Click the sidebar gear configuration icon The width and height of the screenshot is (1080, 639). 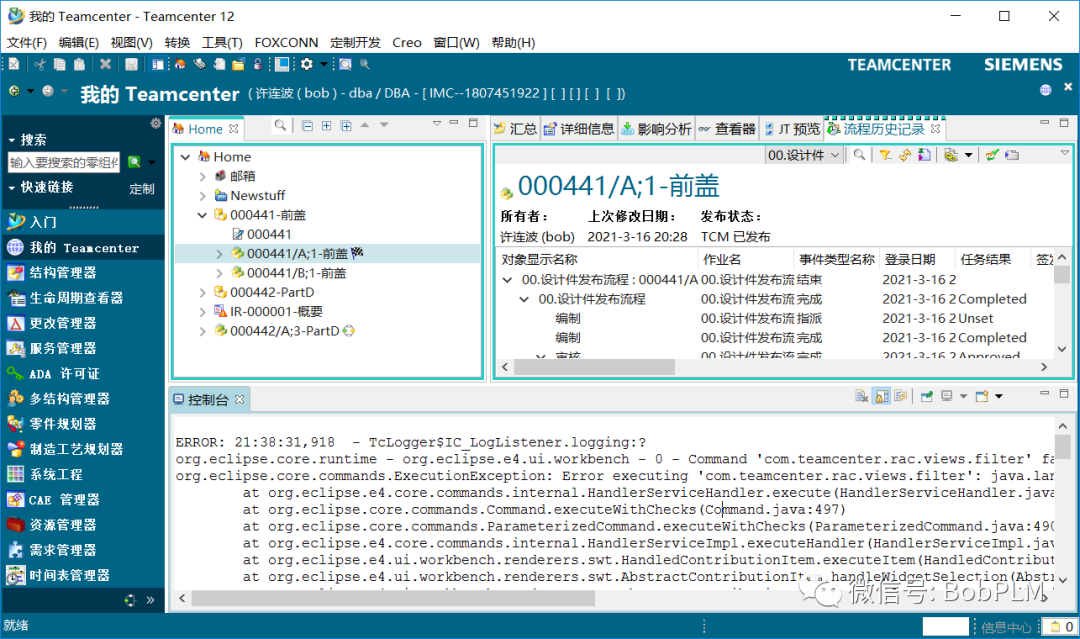(x=156, y=123)
